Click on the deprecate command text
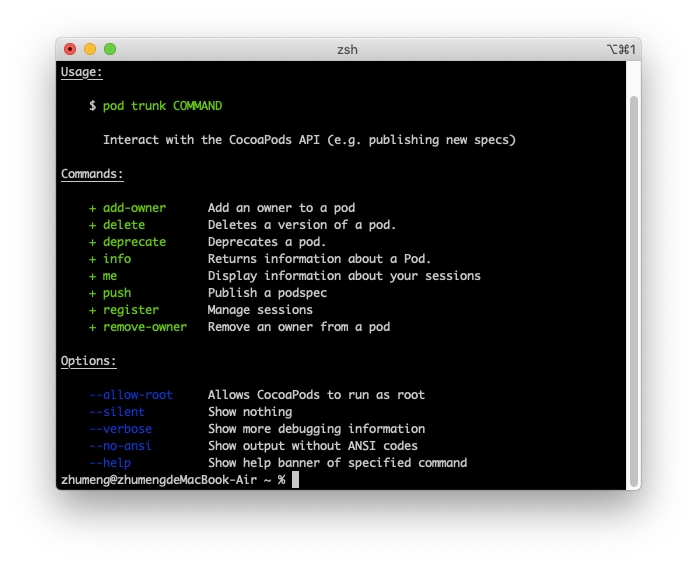The image size is (697, 564). click(134, 242)
